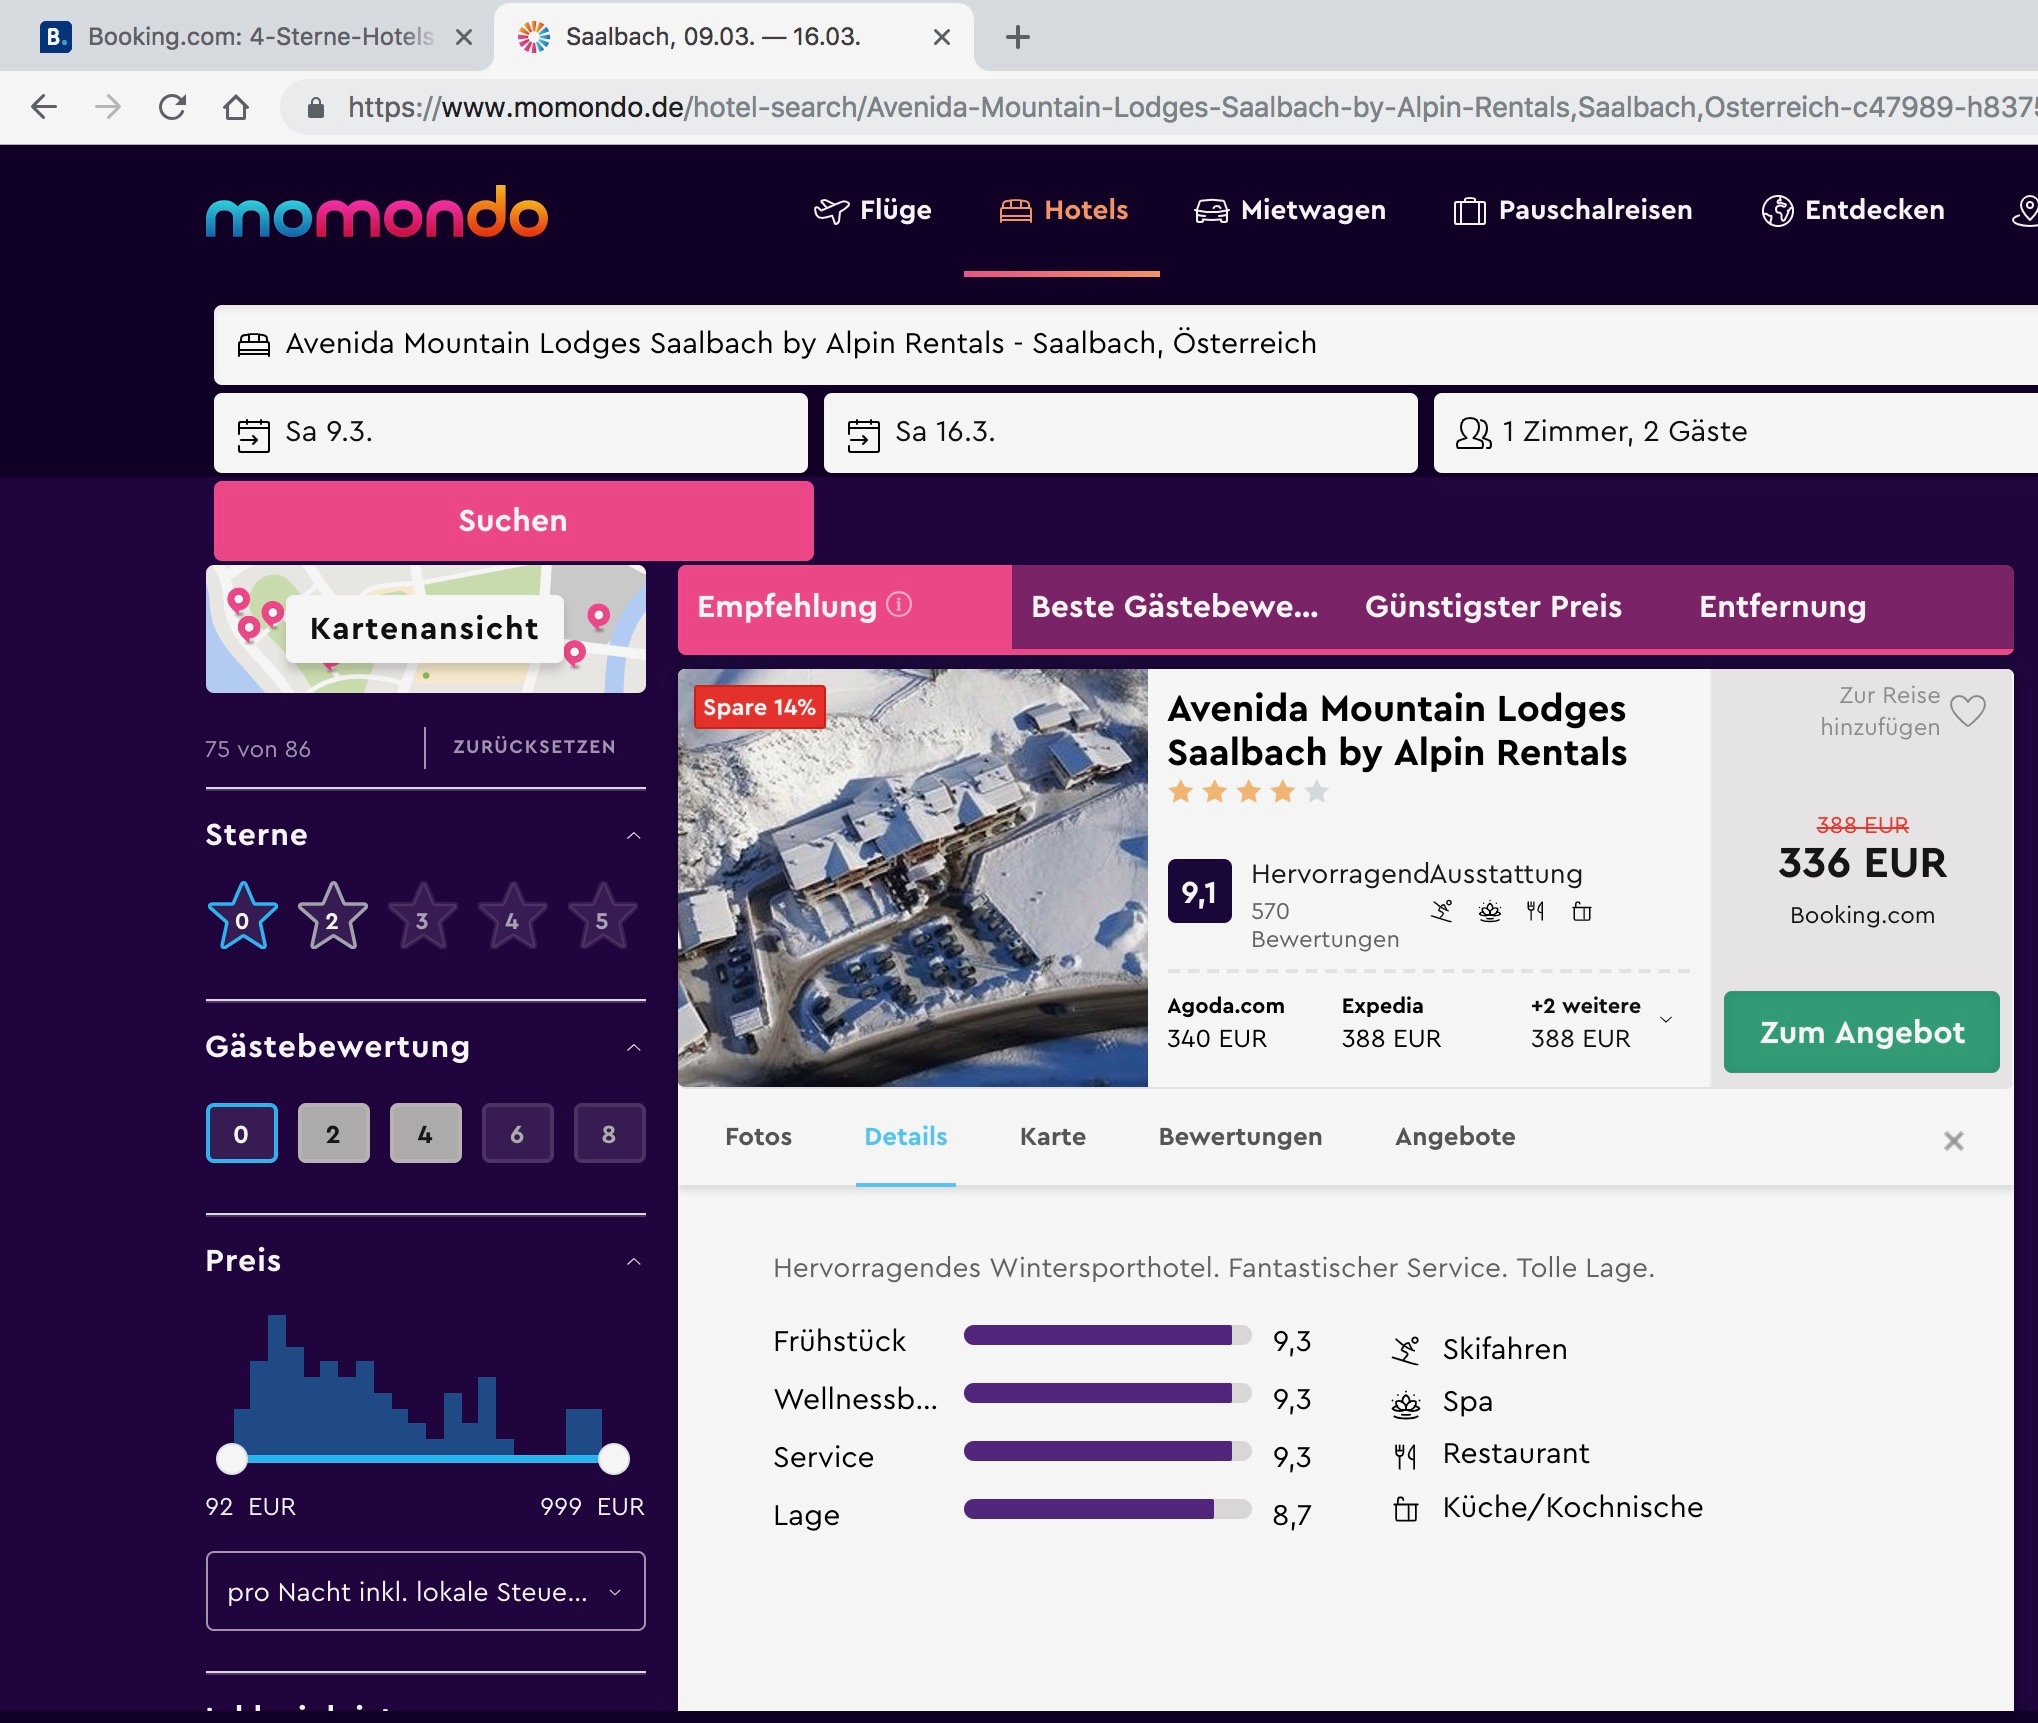Click the skiing amenity icon in hotel card
Image resolution: width=2038 pixels, height=1723 pixels.
(1442, 911)
